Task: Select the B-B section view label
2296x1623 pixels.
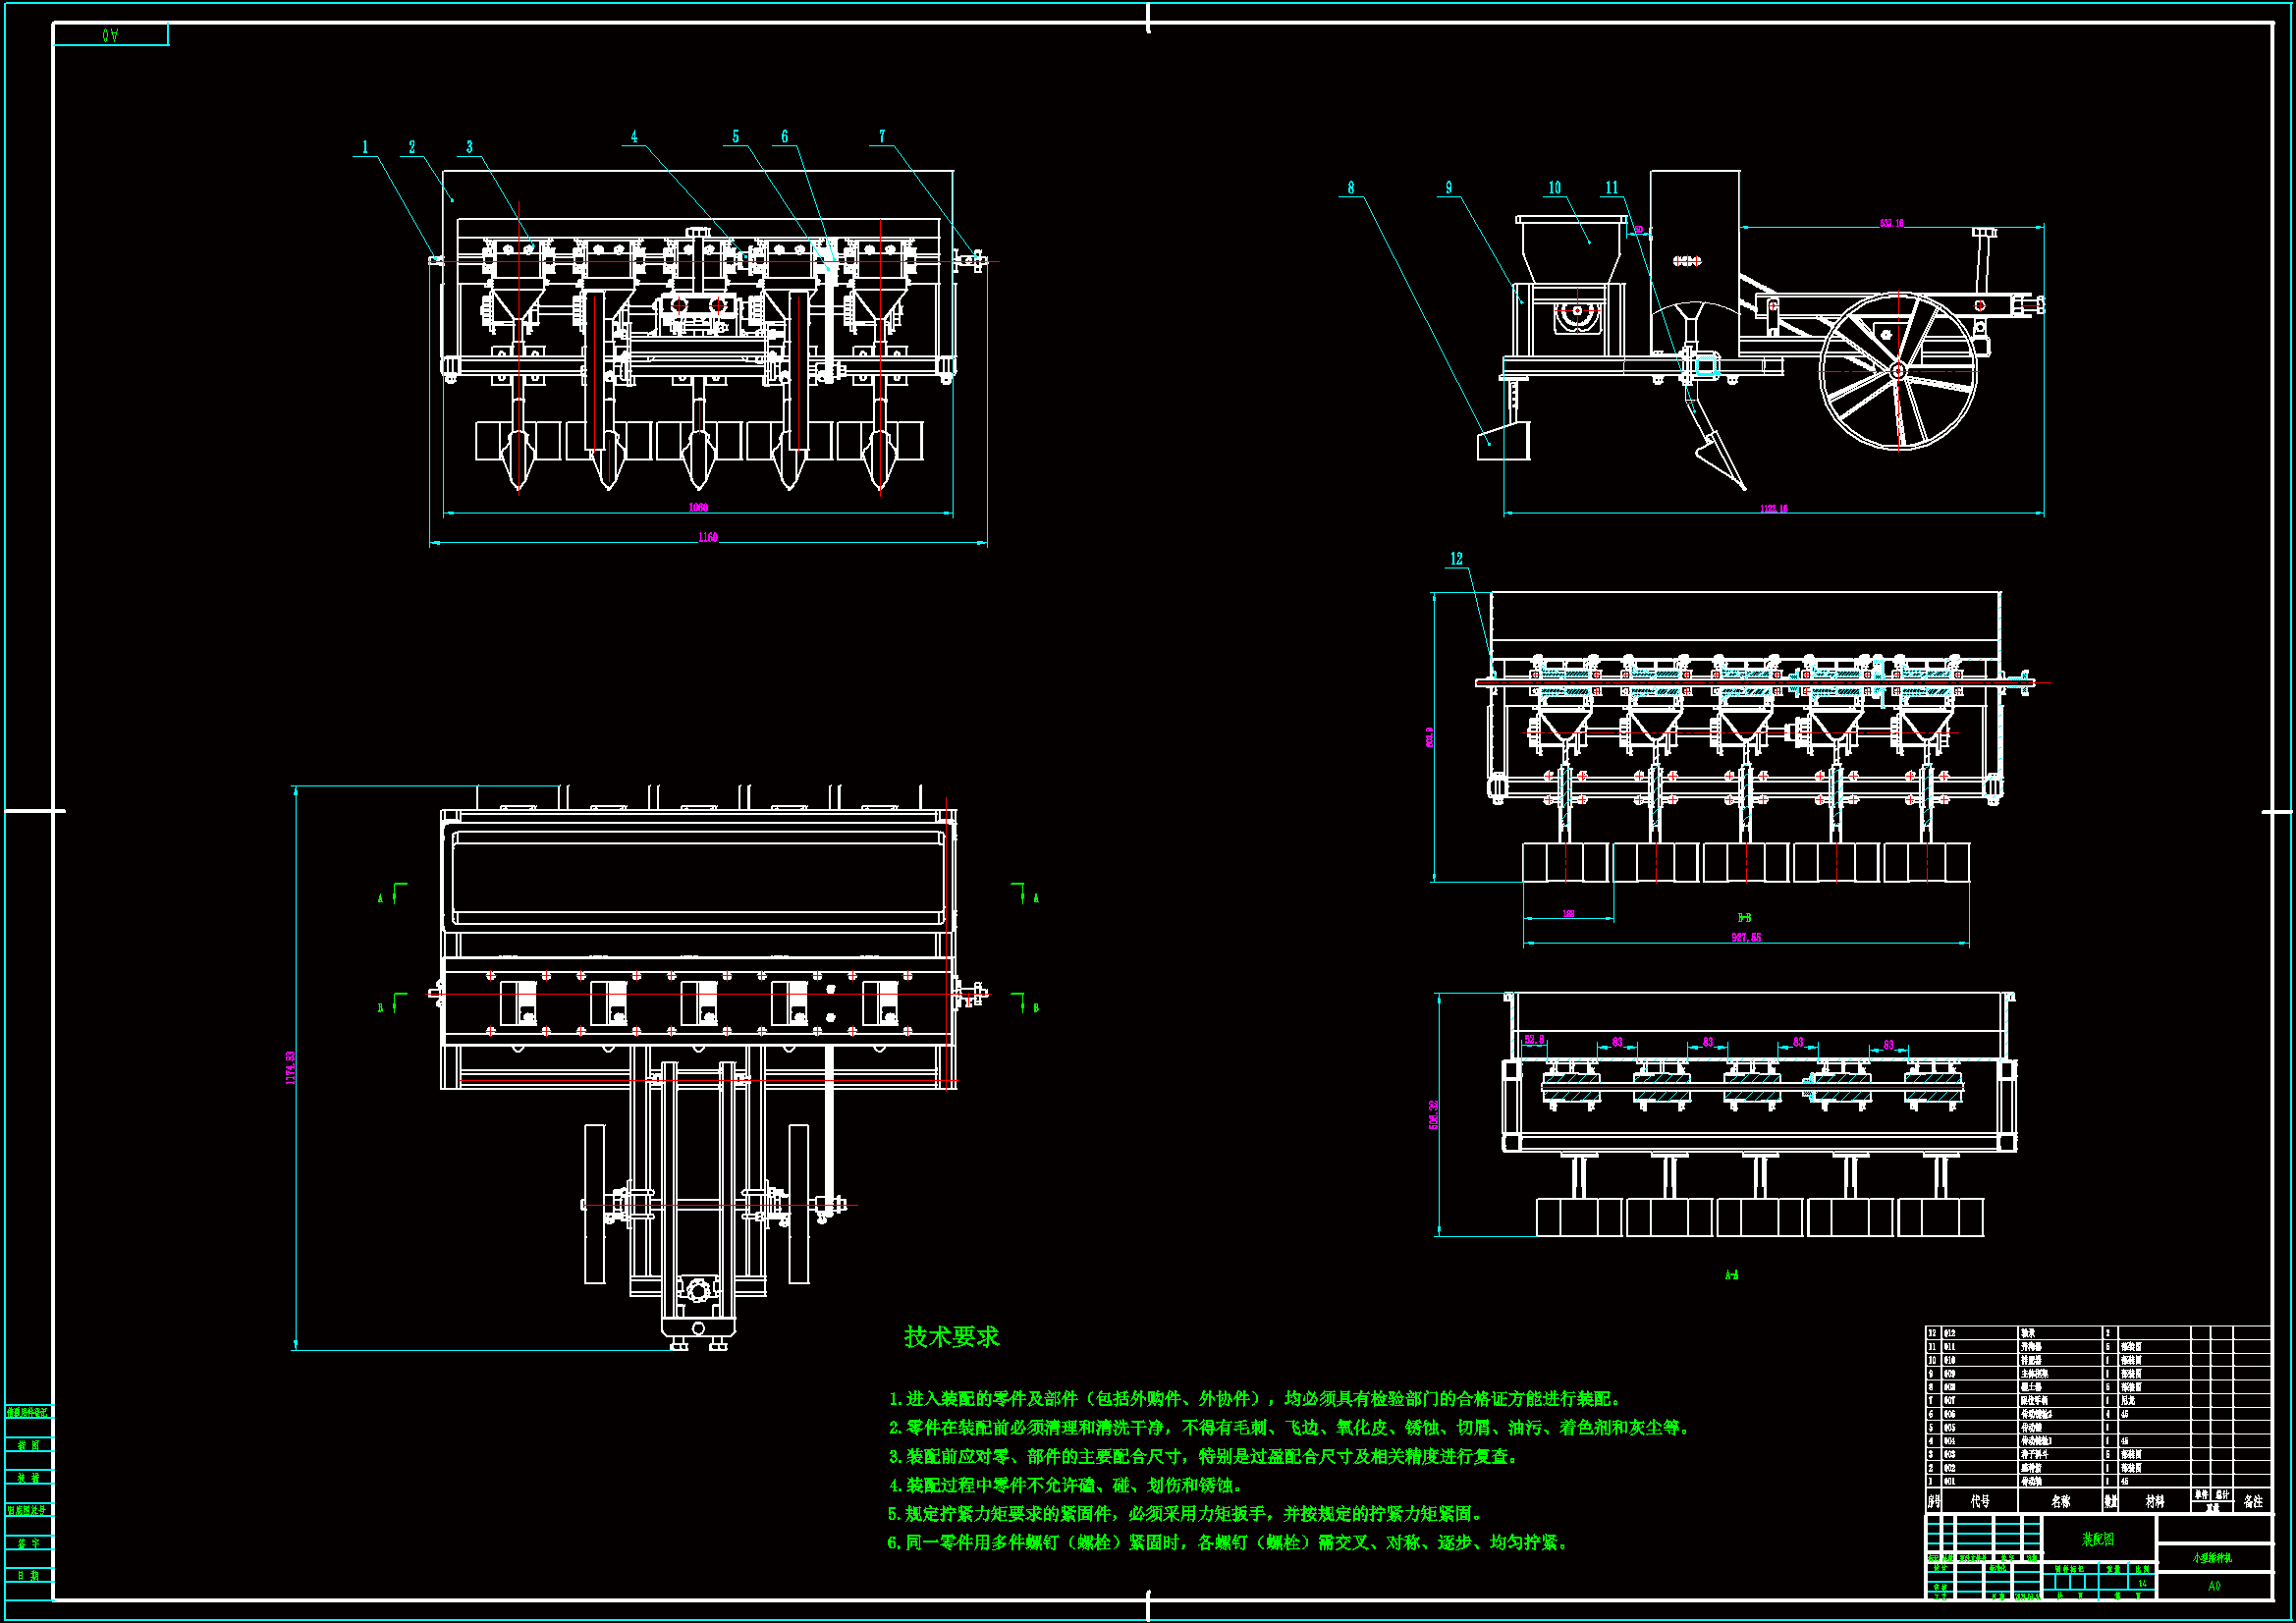Action: (x=1745, y=917)
